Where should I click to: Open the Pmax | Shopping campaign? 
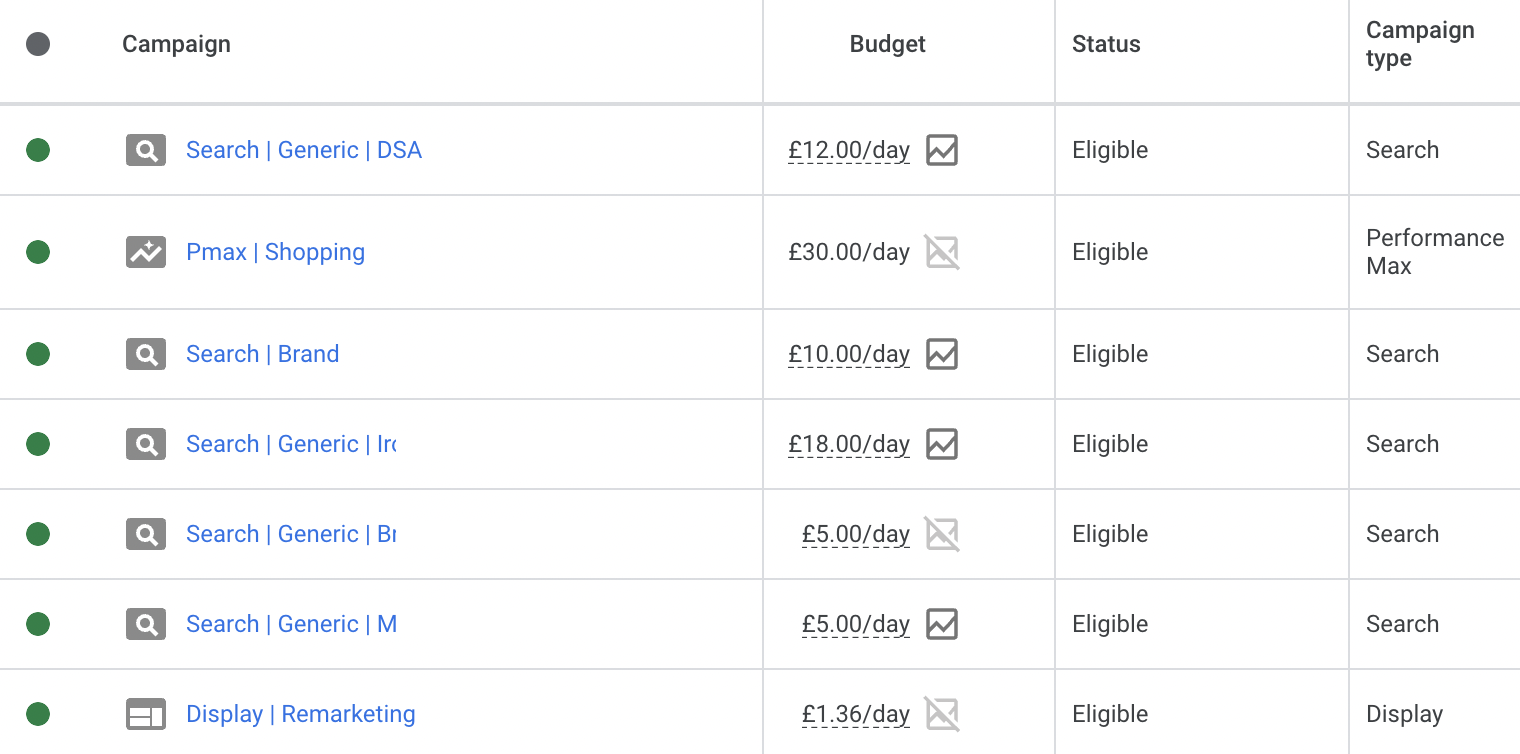(x=275, y=252)
